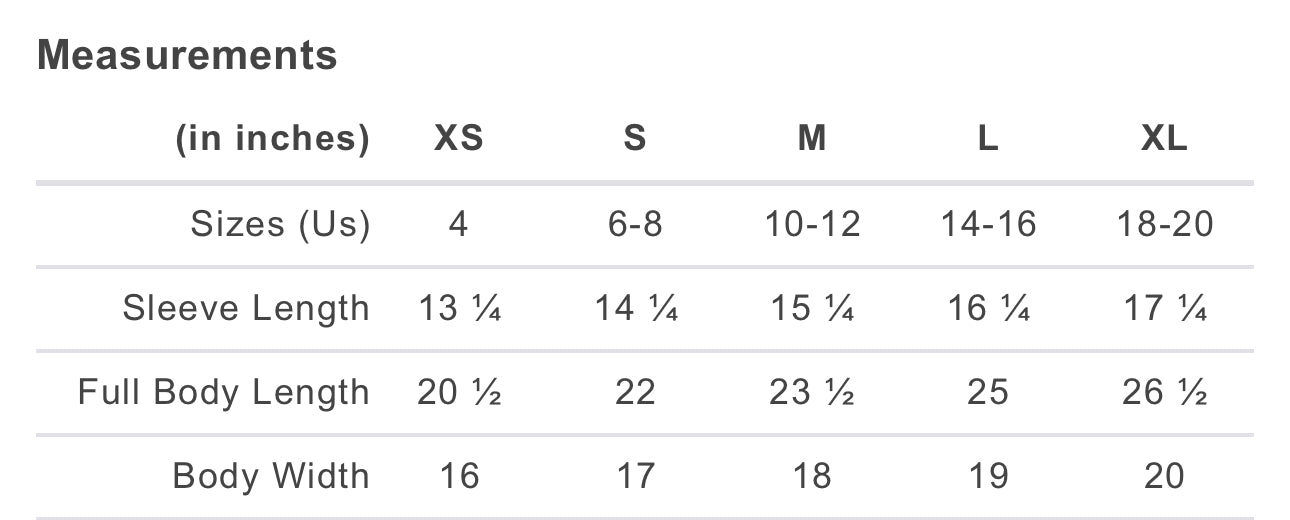
Task: Select the US size 10-12 cell
Action: coord(812,224)
